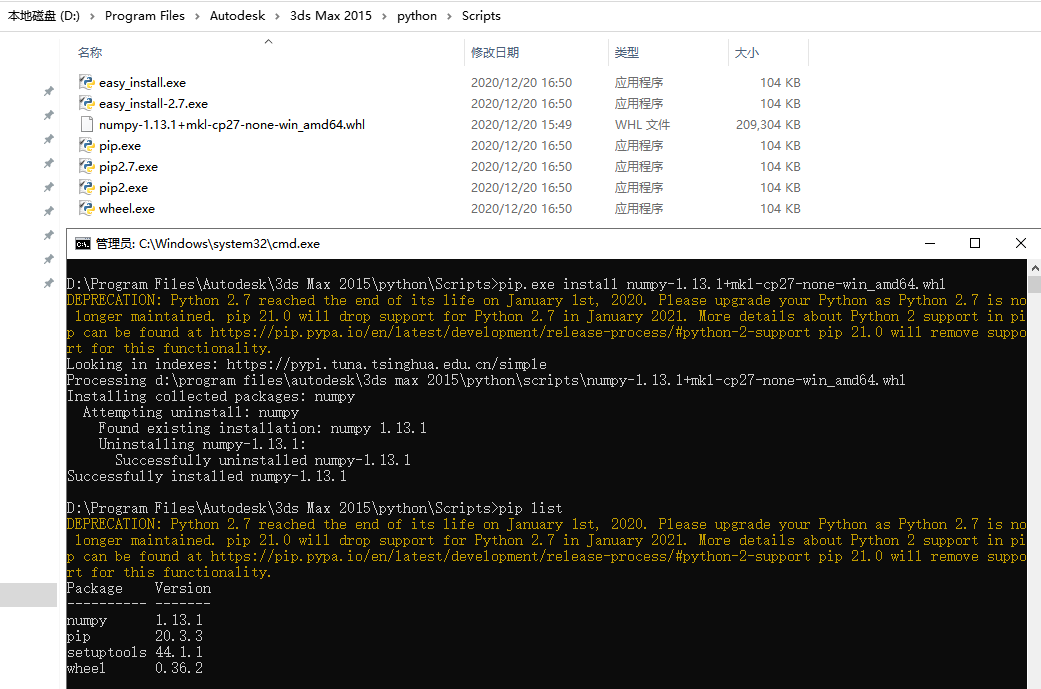Select the pip2.exe application icon
This screenshot has width=1041, height=689.
pyautogui.click(x=86, y=187)
